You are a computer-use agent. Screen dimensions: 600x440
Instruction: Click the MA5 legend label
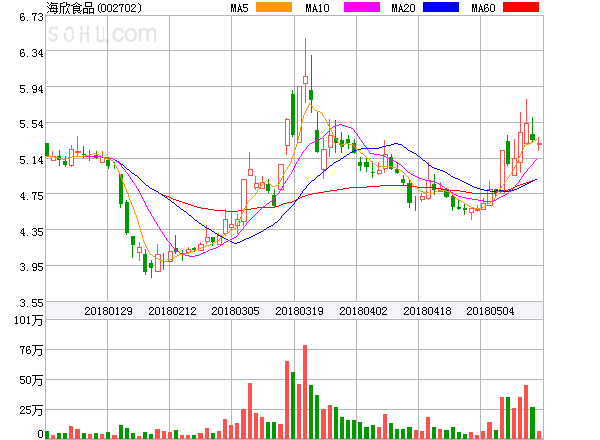(240, 8)
